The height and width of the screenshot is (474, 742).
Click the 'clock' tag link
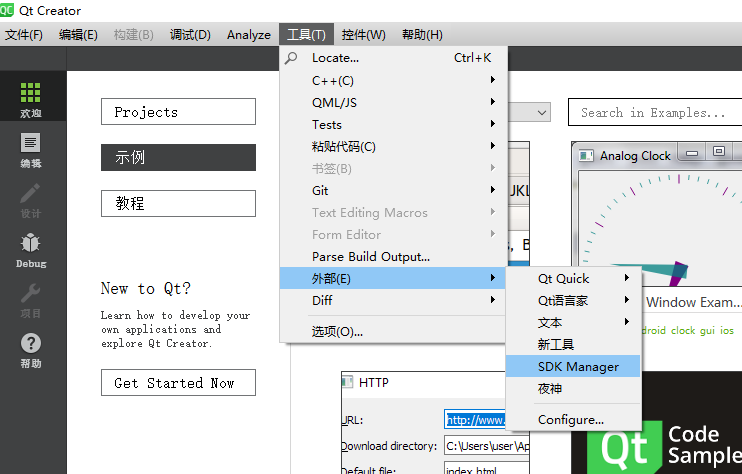point(682,330)
